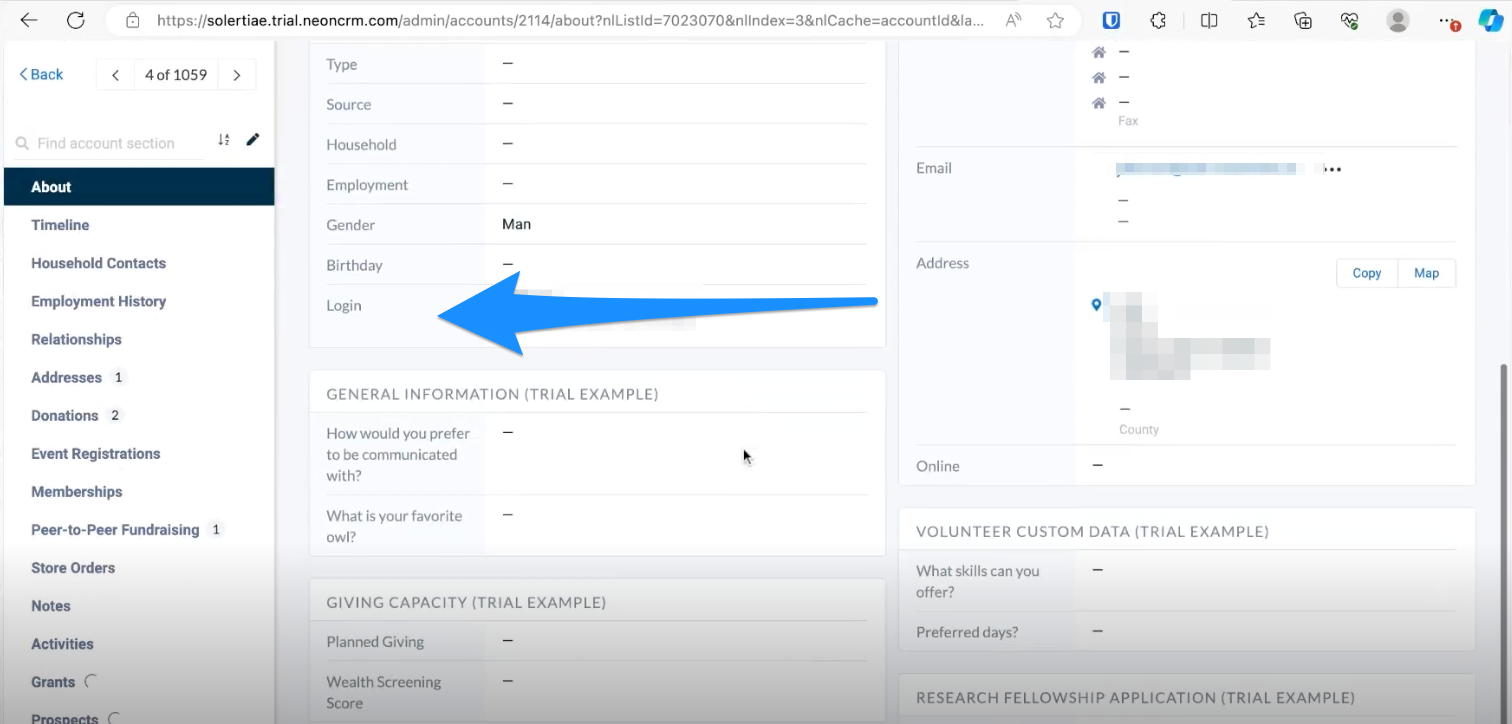Screen dimensions: 1512x724
Task: View site info via the lock icon
Action: pyautogui.click(x=132, y=20)
